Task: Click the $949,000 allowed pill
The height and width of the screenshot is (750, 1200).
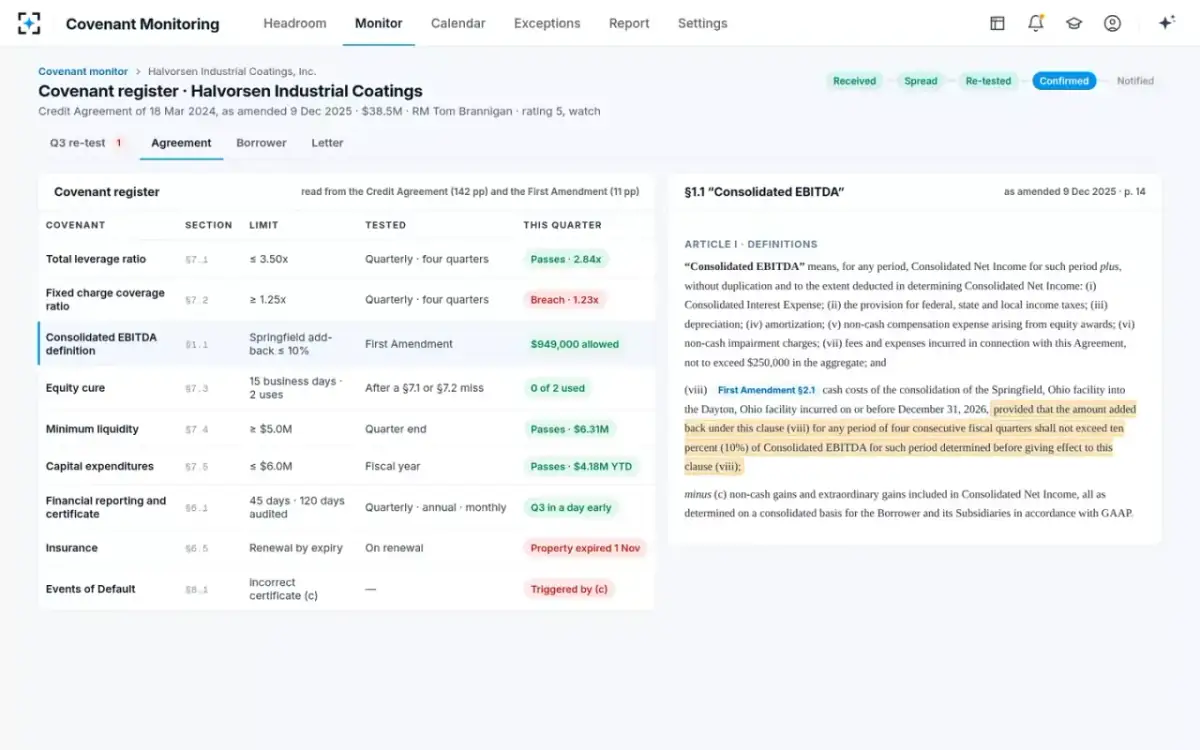Action: click(574, 344)
